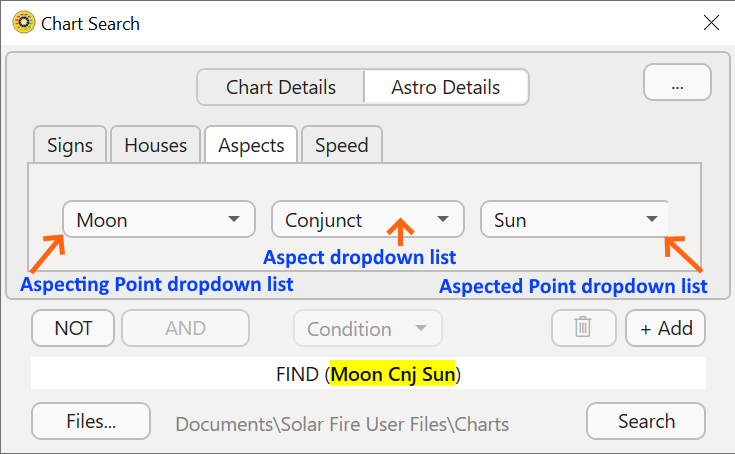This screenshot has height=454, width=735.
Task: Switch to the Speed tab
Action: [342, 145]
